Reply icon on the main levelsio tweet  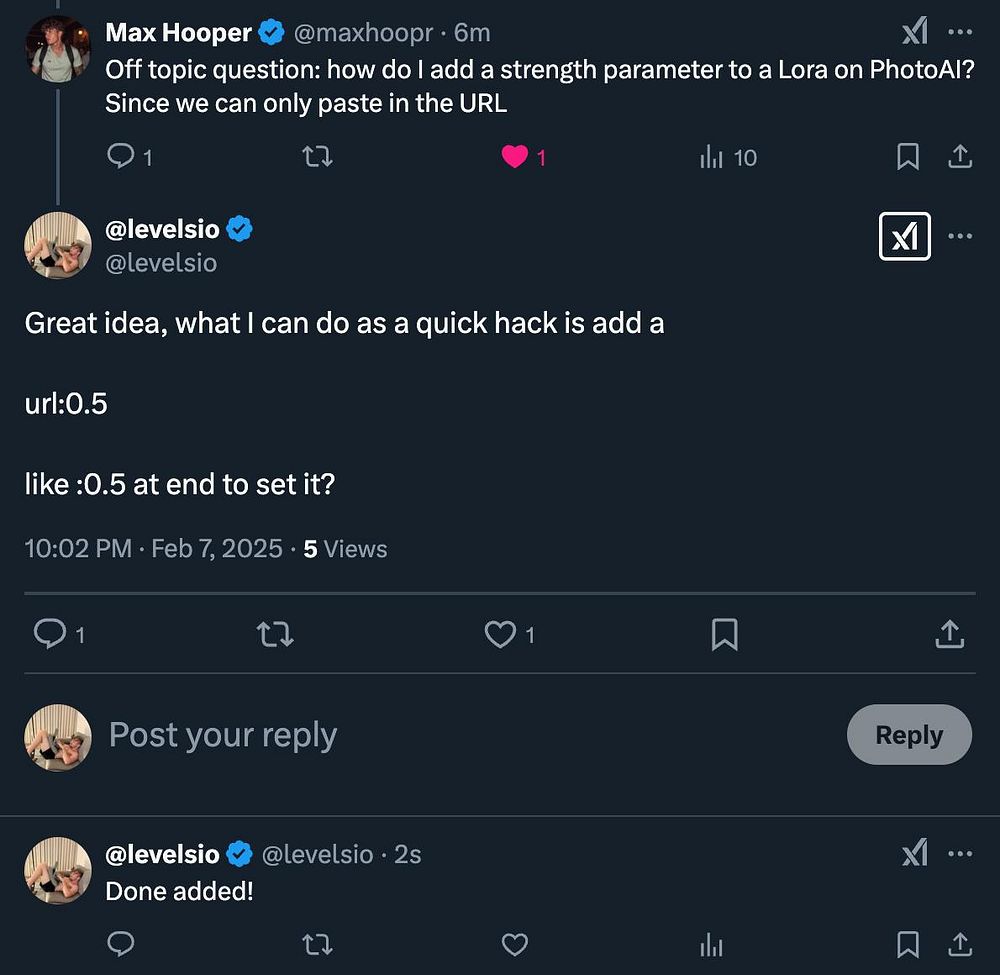pos(49,633)
